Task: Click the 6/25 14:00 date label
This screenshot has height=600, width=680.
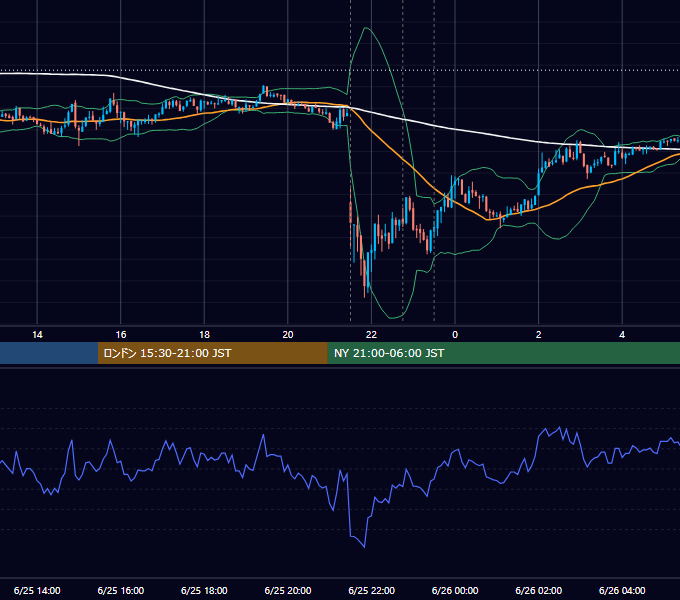Action: point(37,590)
